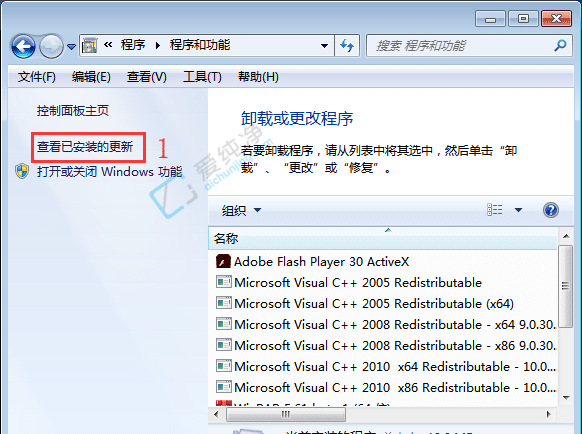Click the change view icon
Image resolution: width=582 pixels, height=434 pixels.
point(495,210)
